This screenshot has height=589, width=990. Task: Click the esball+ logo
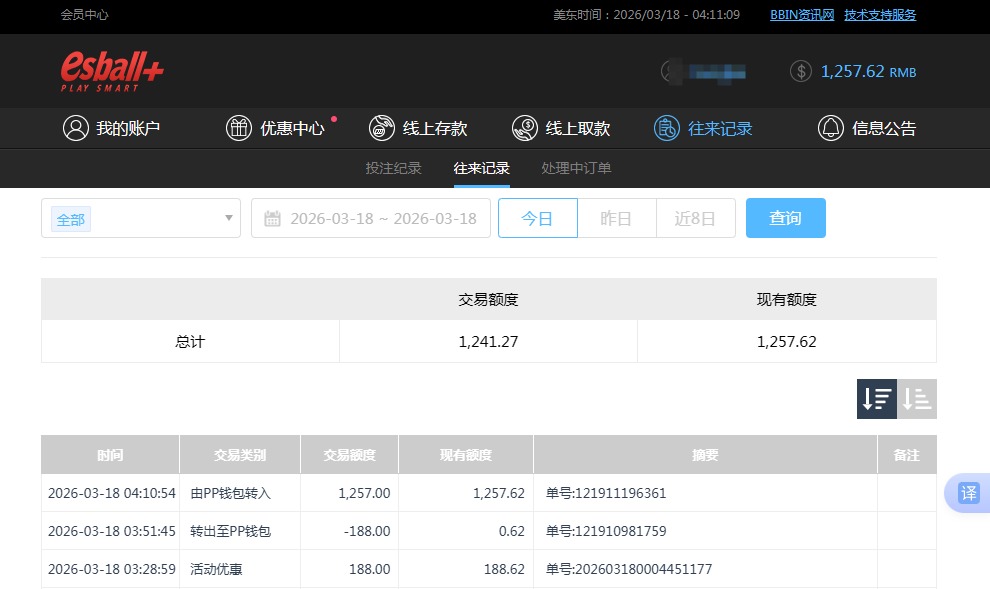coord(111,70)
